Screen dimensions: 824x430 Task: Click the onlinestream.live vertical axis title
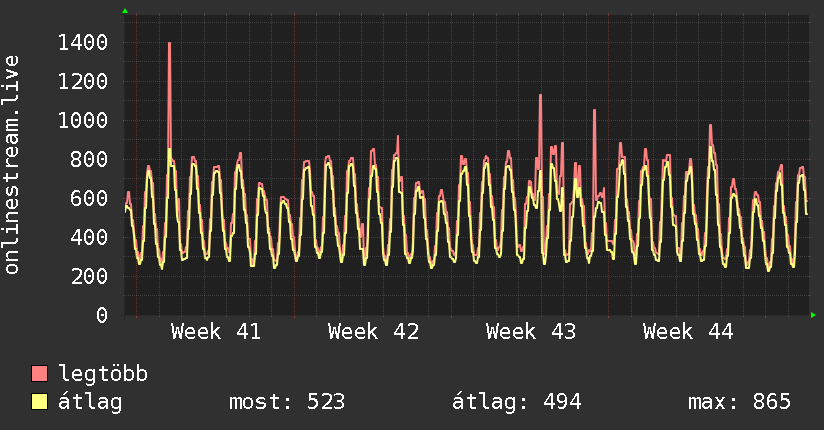tap(12, 165)
